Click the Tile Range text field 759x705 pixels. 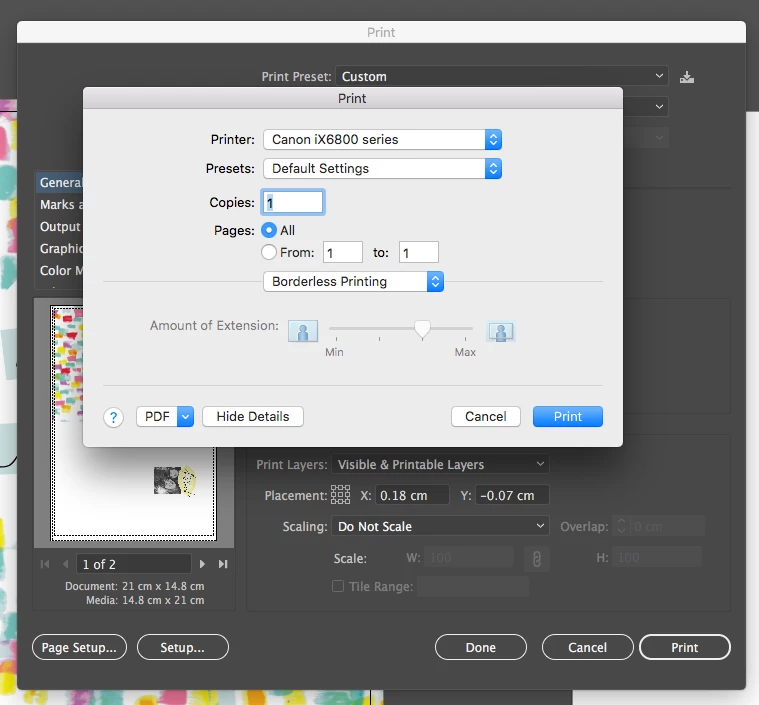473,586
